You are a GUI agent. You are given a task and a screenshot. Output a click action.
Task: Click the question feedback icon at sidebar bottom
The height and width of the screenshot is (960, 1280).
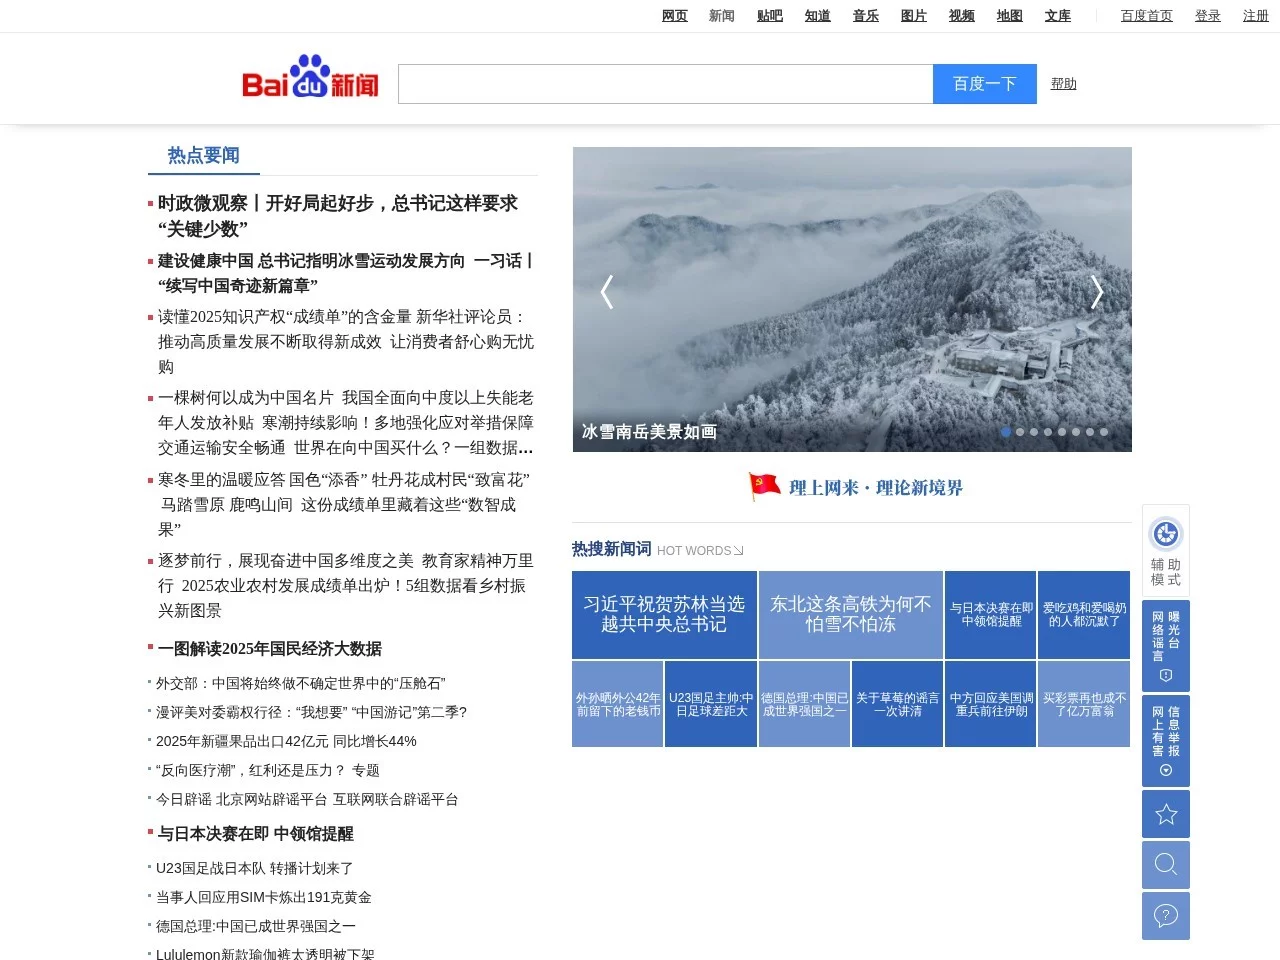1165,916
